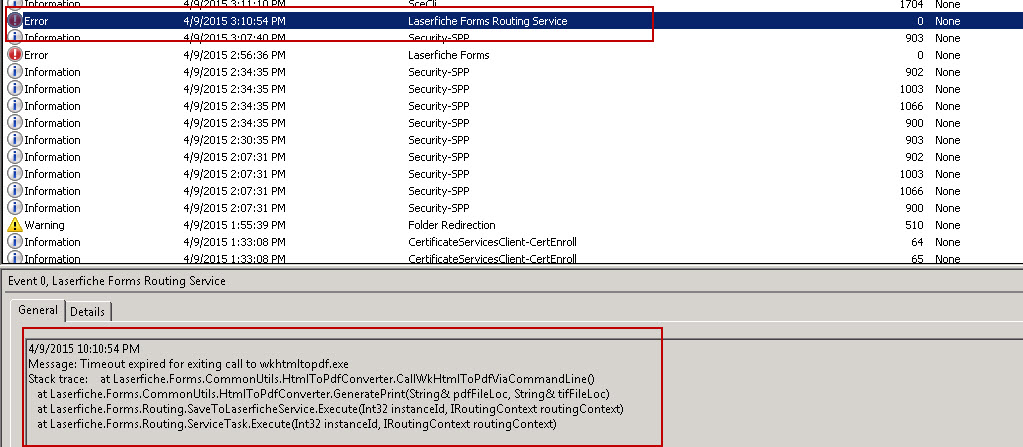
Task: Select the 'Laserfiche Forms' source at 2:56:36 PM
Action: click(448, 55)
